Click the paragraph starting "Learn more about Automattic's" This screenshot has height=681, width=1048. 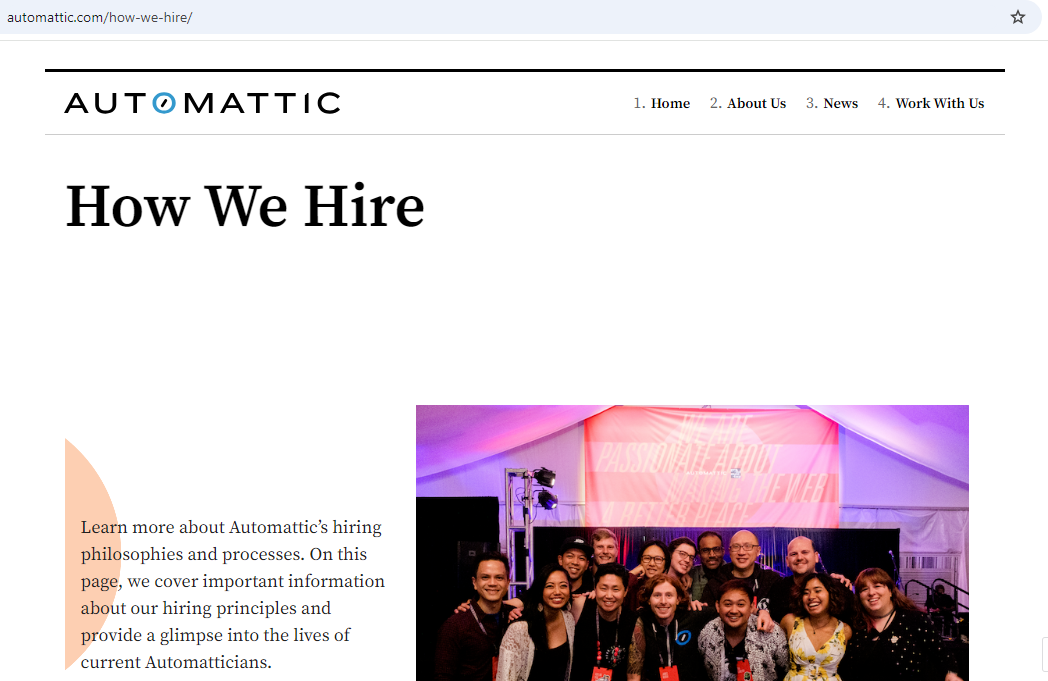pyautogui.click(x=233, y=594)
